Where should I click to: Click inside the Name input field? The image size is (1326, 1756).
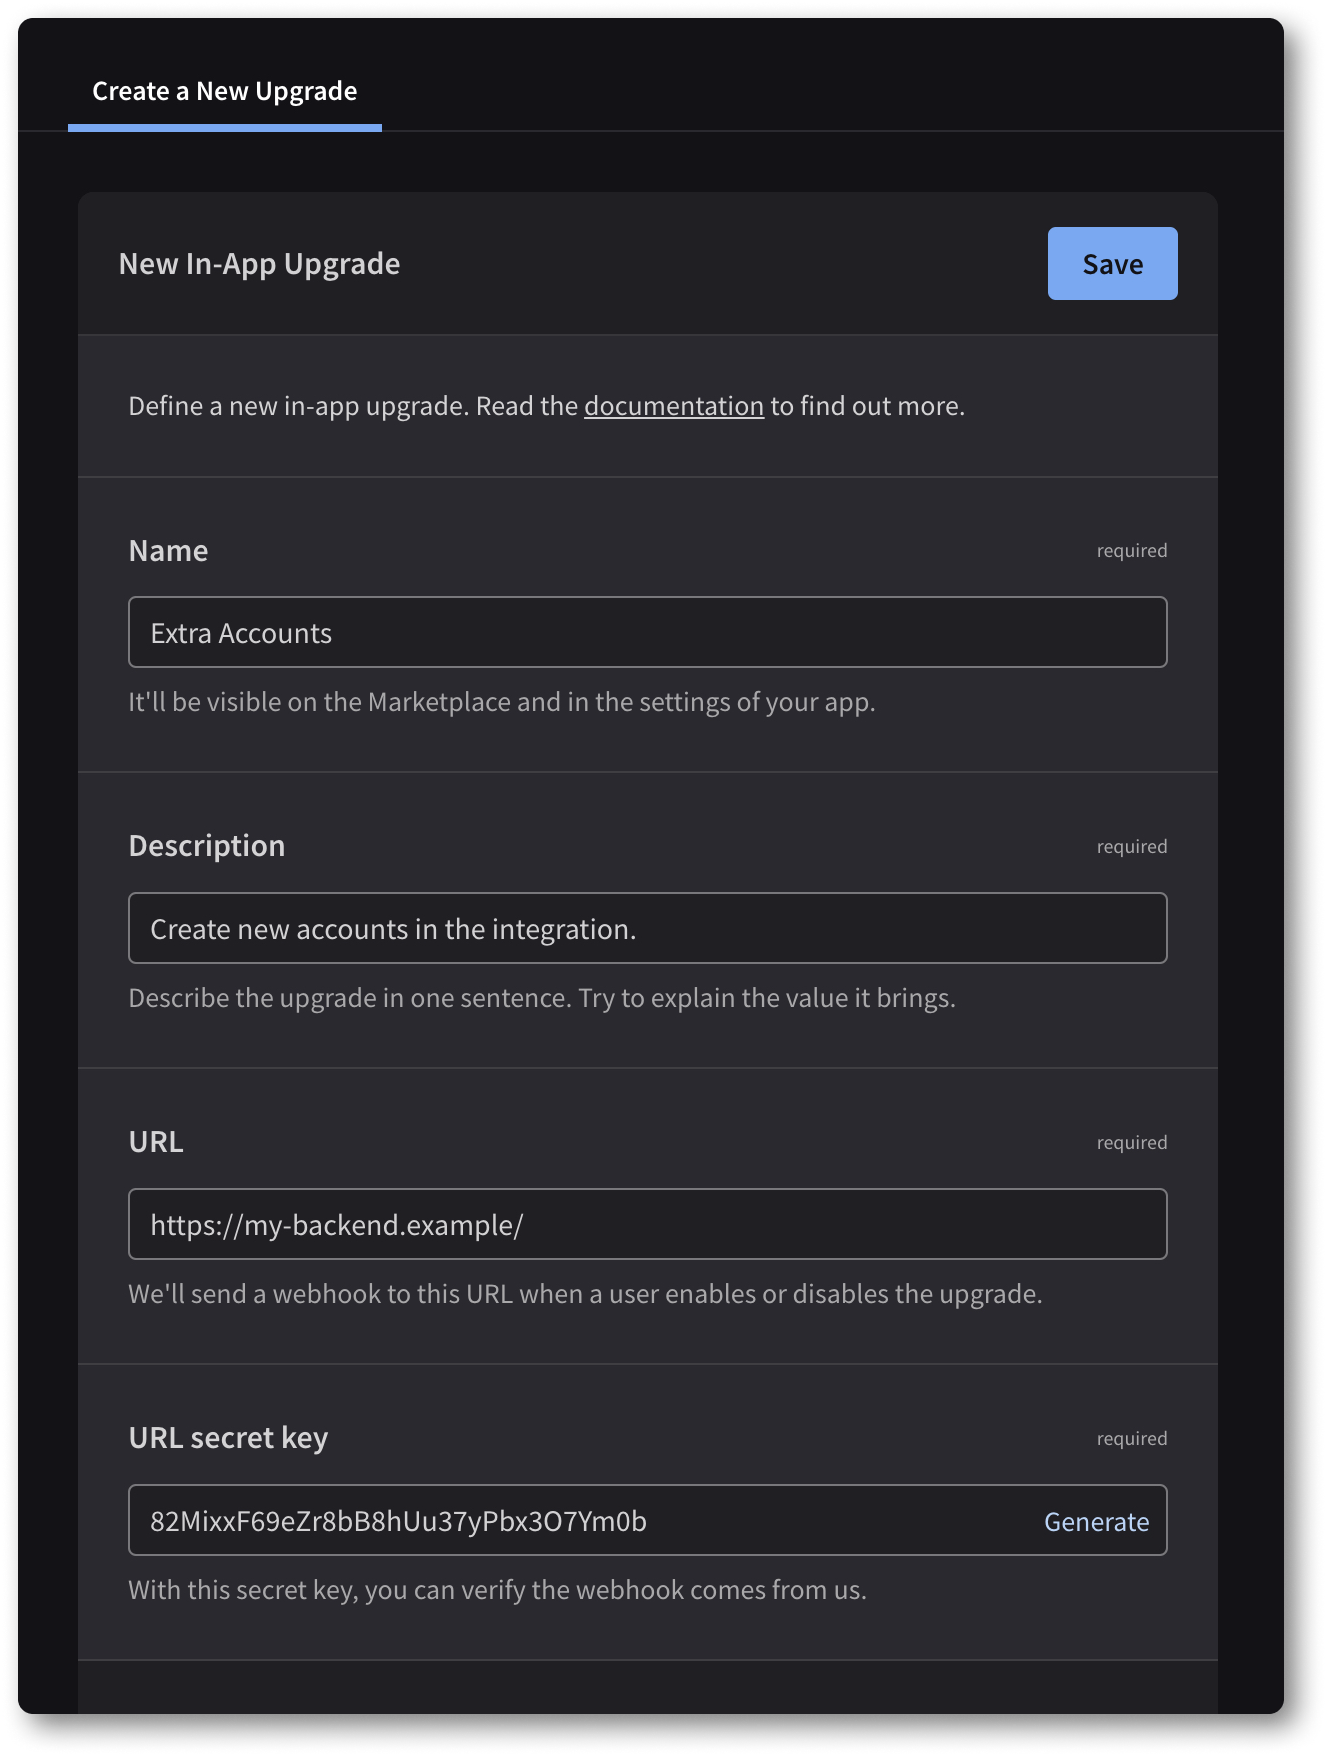pos(647,631)
